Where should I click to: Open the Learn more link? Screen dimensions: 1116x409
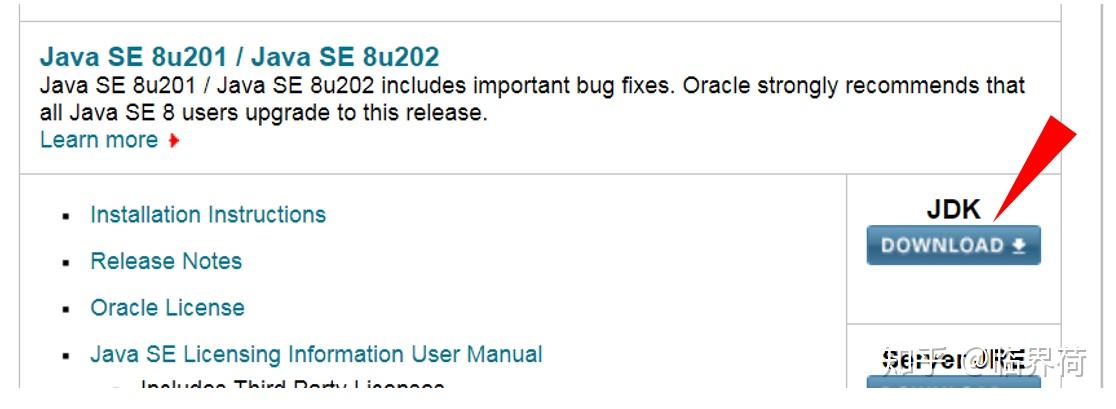pyautogui.click(x=99, y=139)
